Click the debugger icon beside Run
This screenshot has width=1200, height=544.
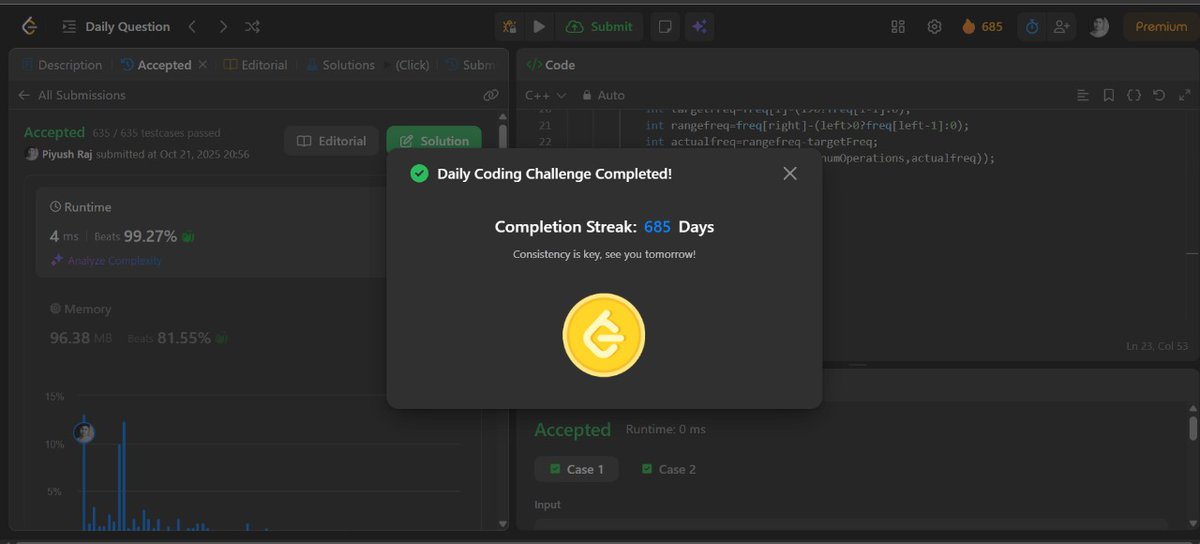pos(510,27)
